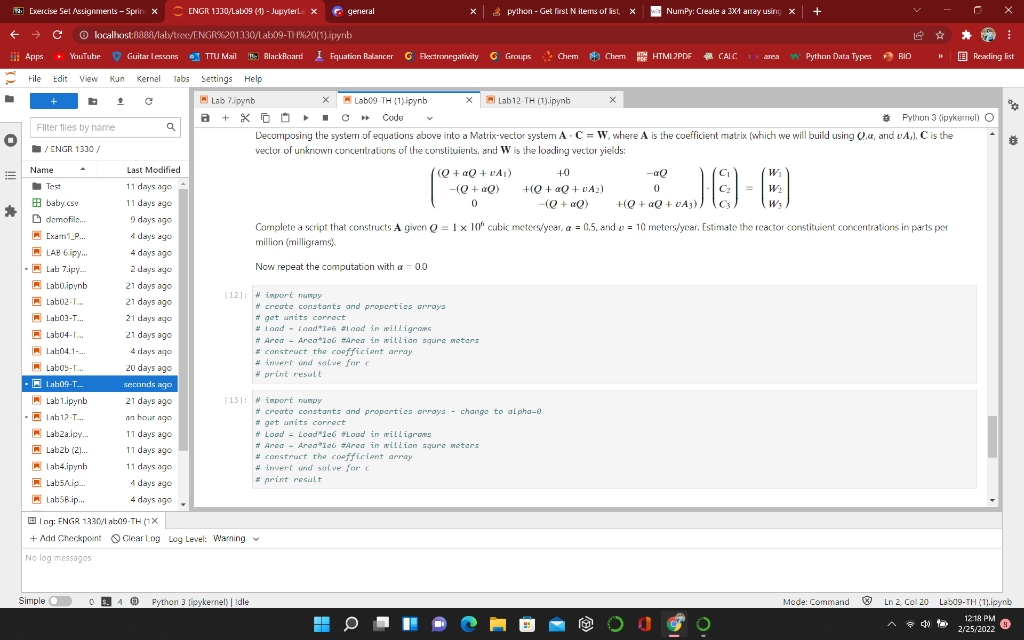
Task: Save the Lab09-TH notebook
Action: [205, 117]
